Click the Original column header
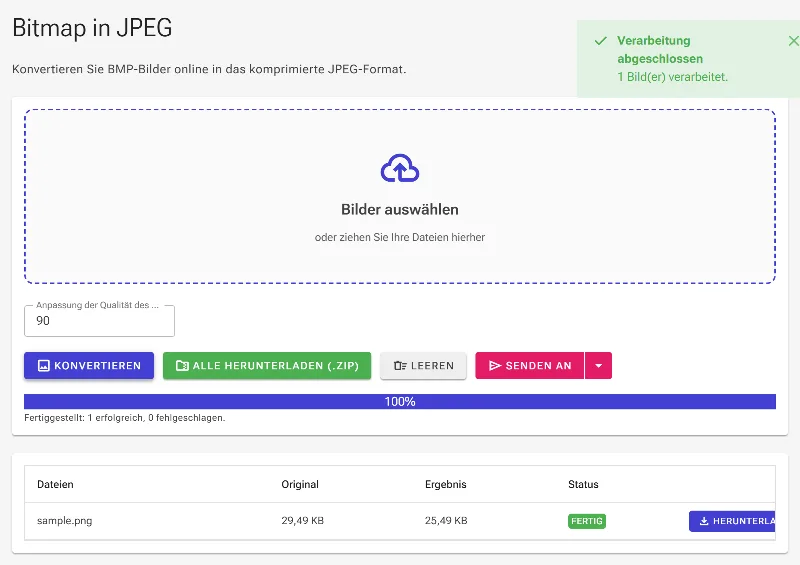Viewport: 800px width, 565px height. (300, 484)
